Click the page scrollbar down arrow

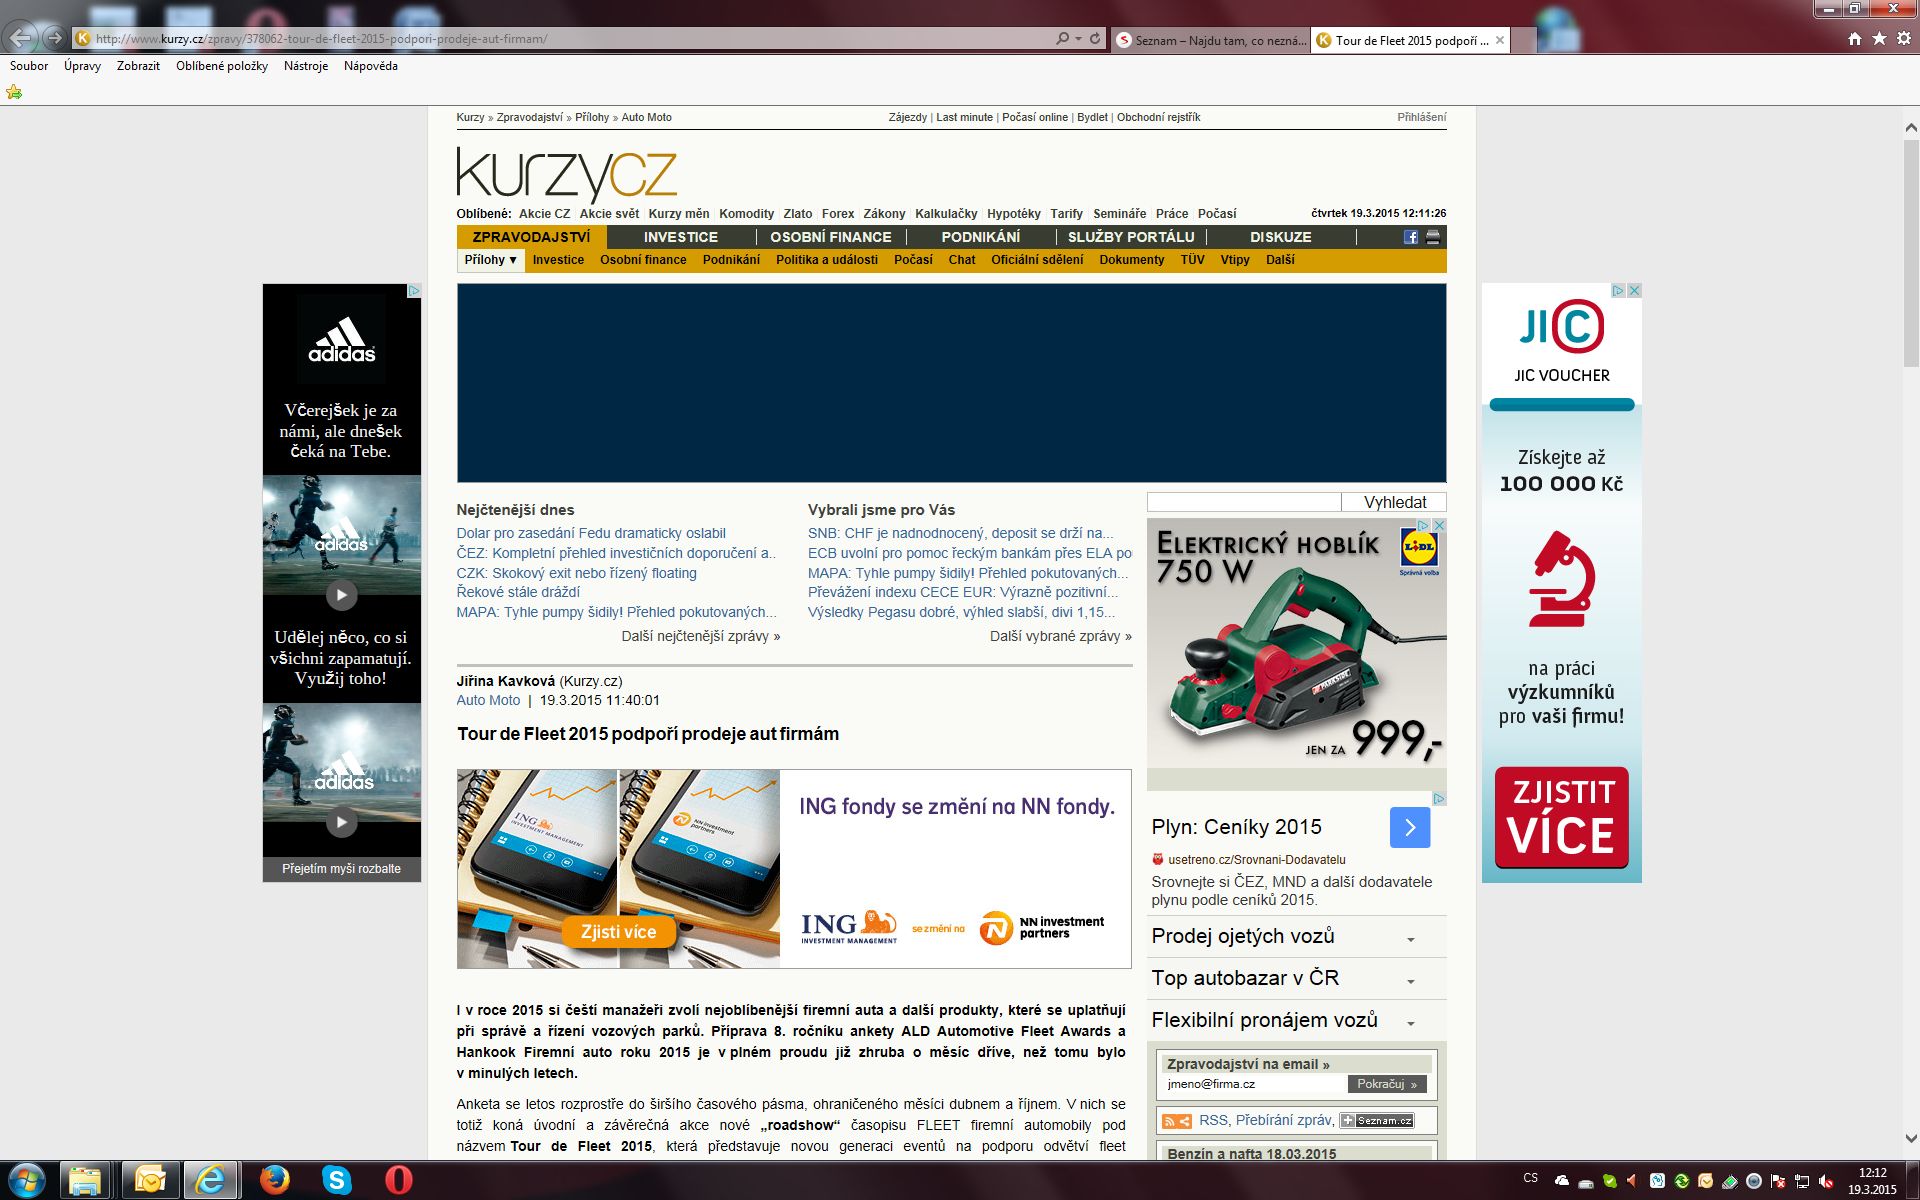click(1911, 1138)
